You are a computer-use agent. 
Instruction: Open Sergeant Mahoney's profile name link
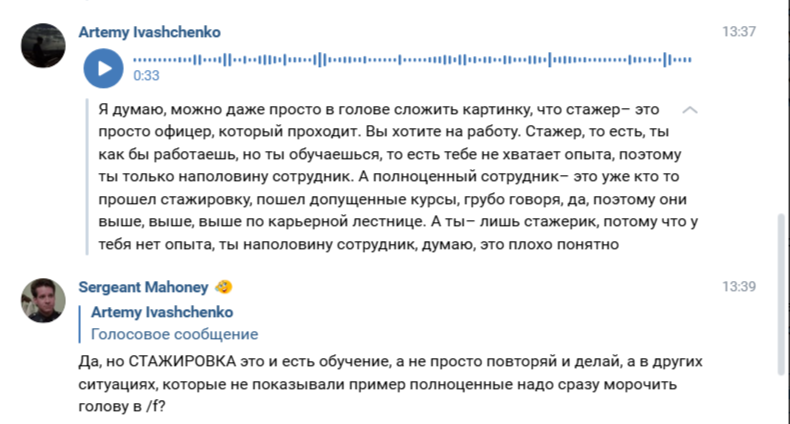[x=143, y=287]
